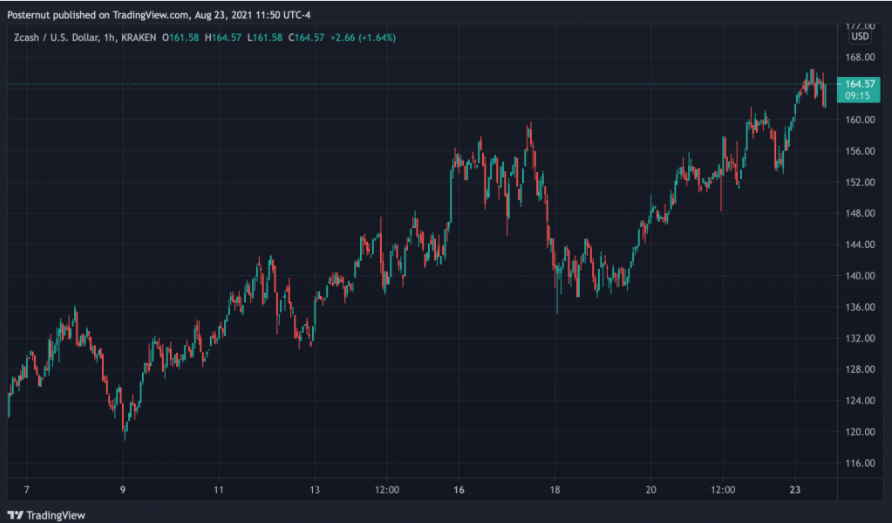Click the published header text with Aug 23, 2021

pos(159,15)
